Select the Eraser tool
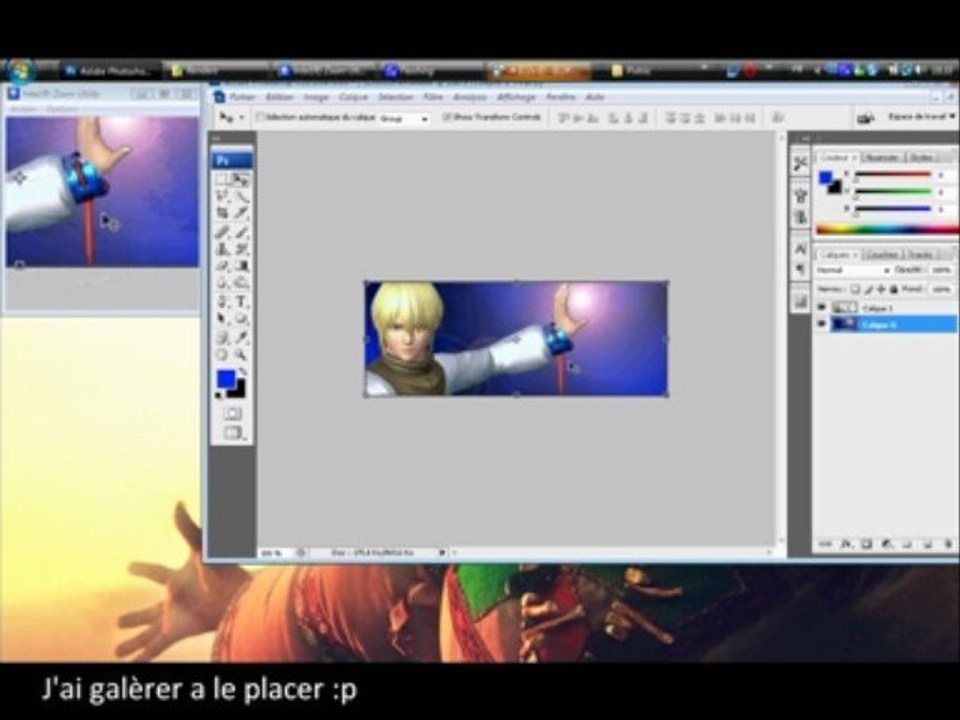 (223, 266)
